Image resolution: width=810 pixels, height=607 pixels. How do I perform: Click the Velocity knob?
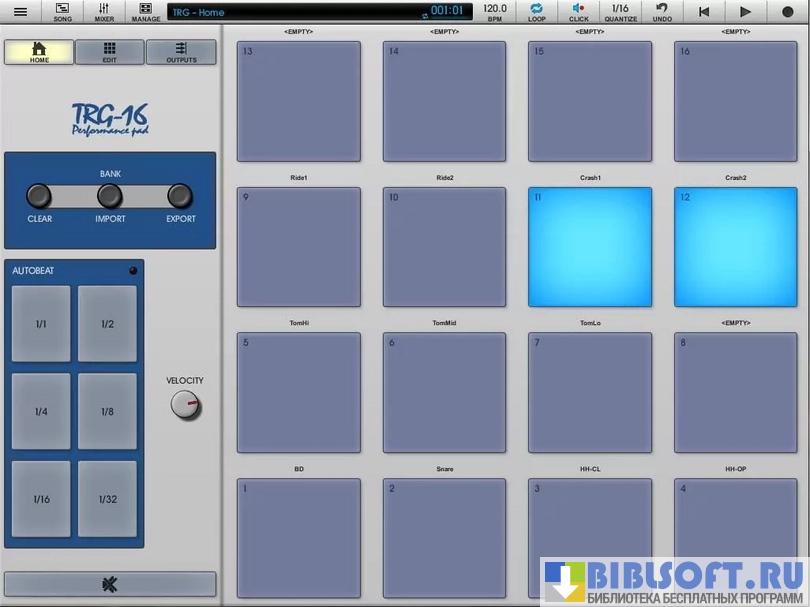click(185, 405)
